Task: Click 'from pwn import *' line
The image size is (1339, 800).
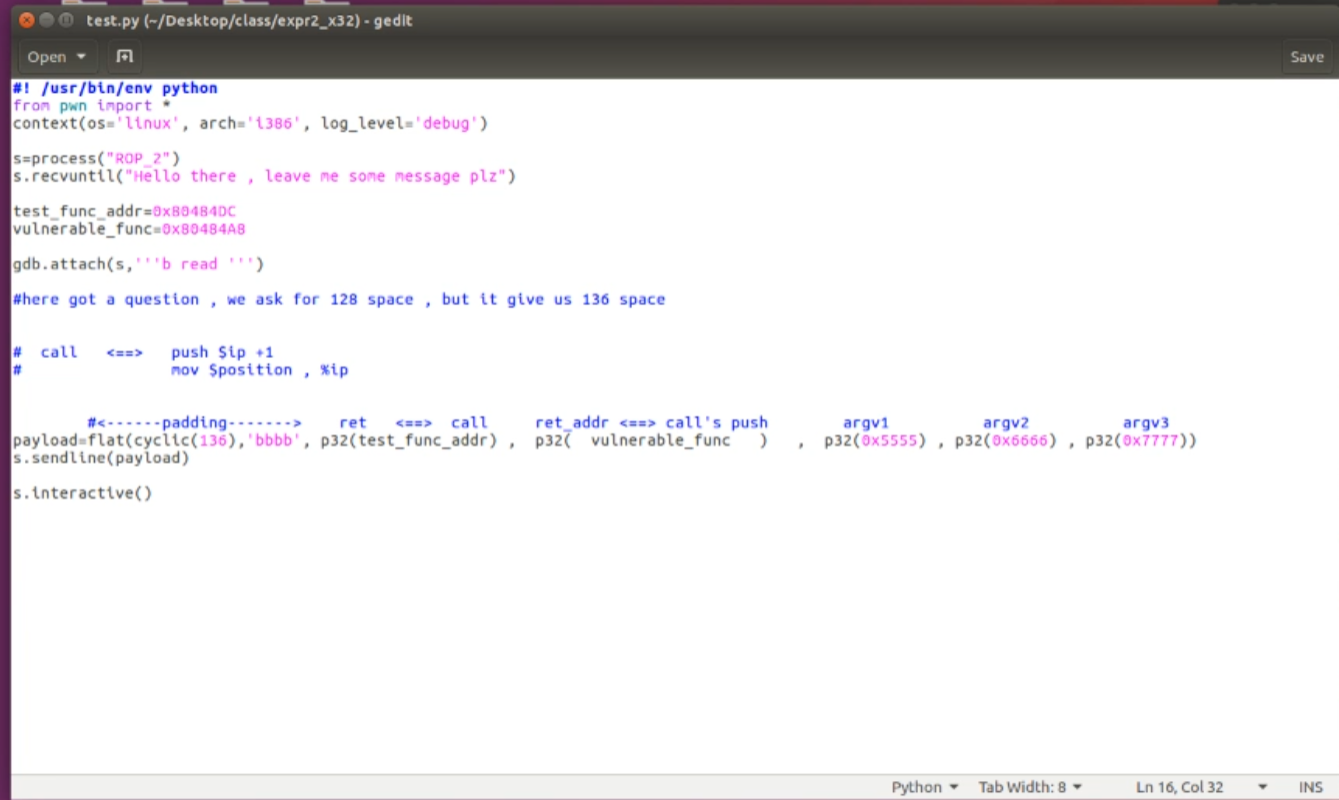Action: click(x=91, y=106)
